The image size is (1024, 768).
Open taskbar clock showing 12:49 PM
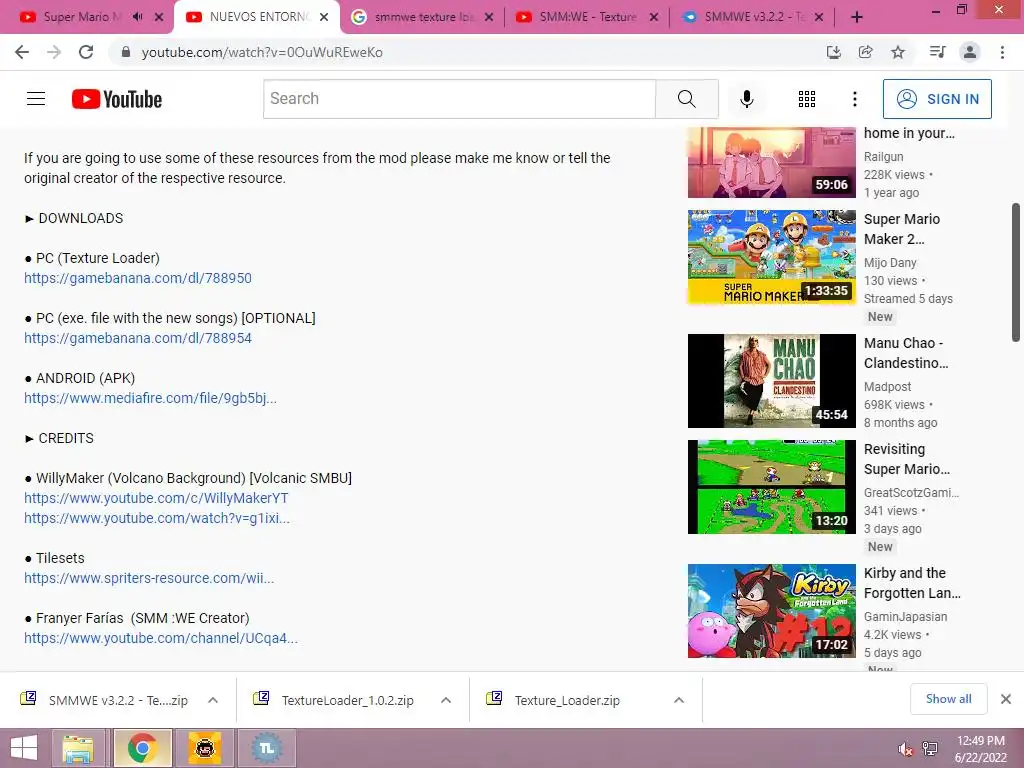(x=980, y=749)
